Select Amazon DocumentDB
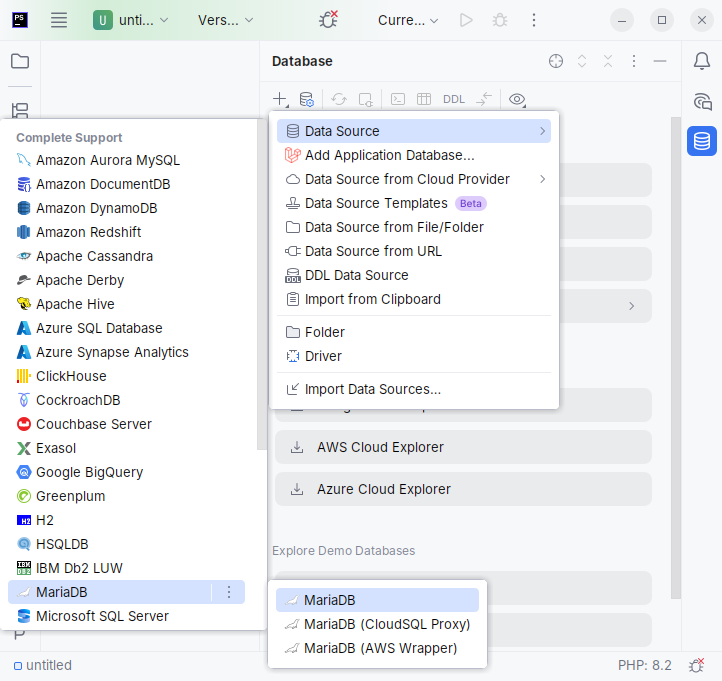Viewport: 722px width, 681px height. click(x=127, y=184)
